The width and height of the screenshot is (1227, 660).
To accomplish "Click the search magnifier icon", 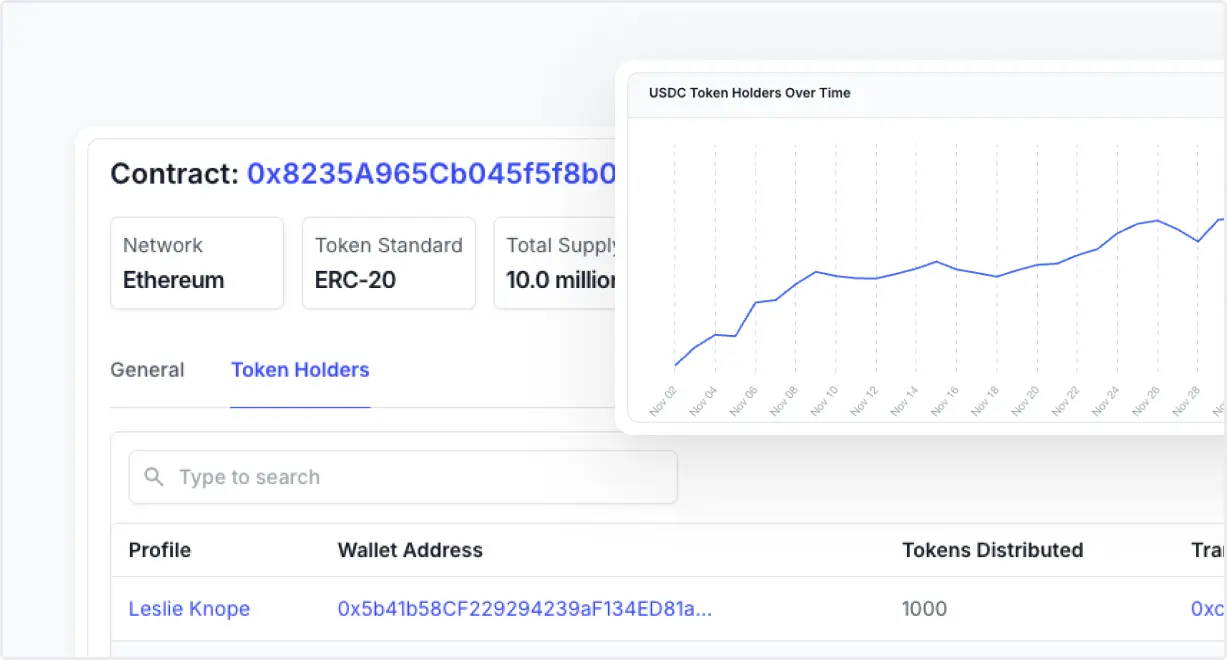I will (x=154, y=477).
